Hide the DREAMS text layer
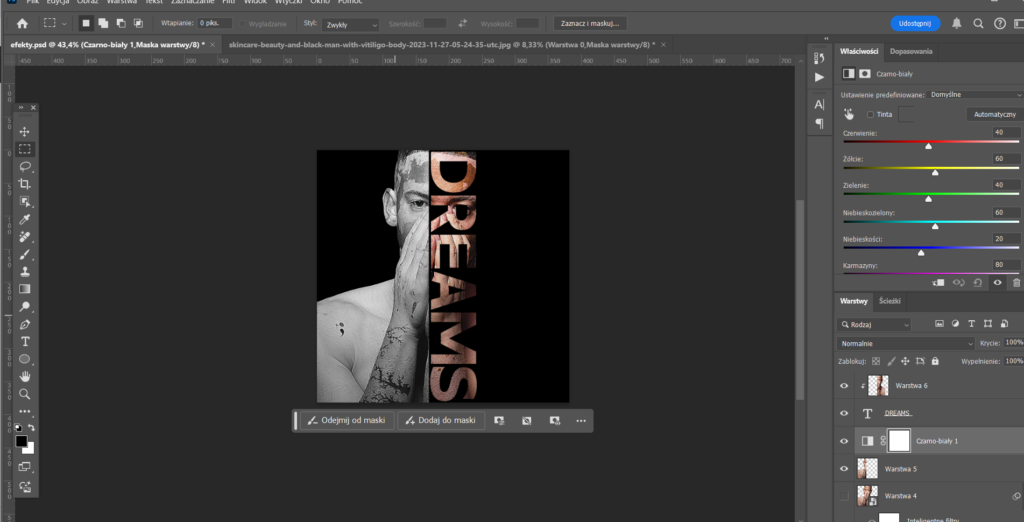The image size is (1024, 522). [844, 414]
